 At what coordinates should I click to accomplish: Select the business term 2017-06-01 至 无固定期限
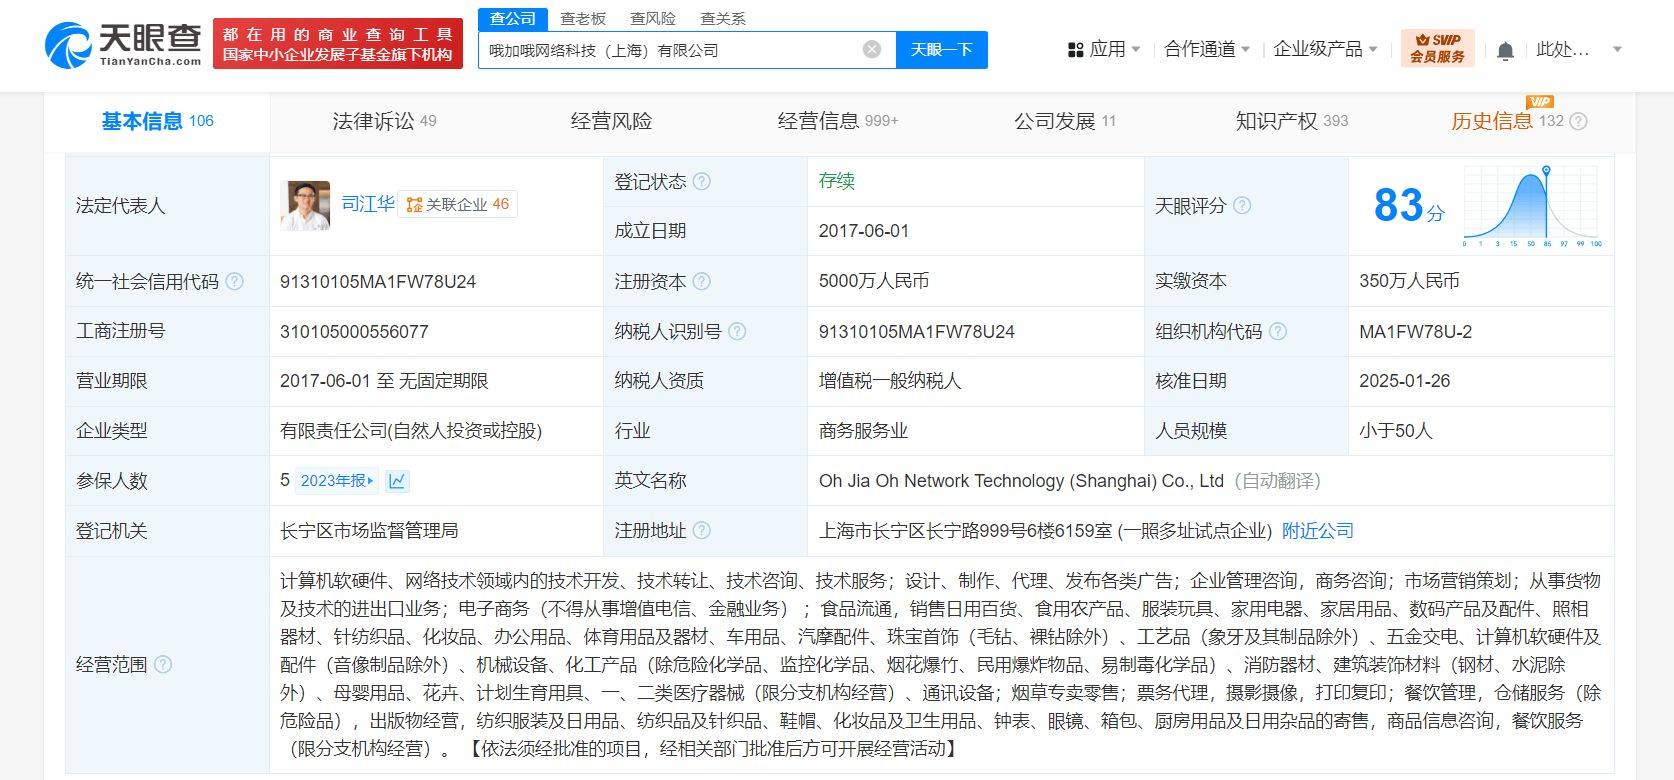[x=384, y=381]
